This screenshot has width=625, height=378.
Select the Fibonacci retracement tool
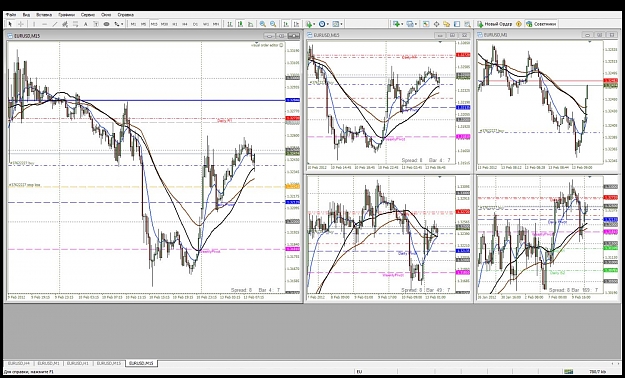(75, 24)
